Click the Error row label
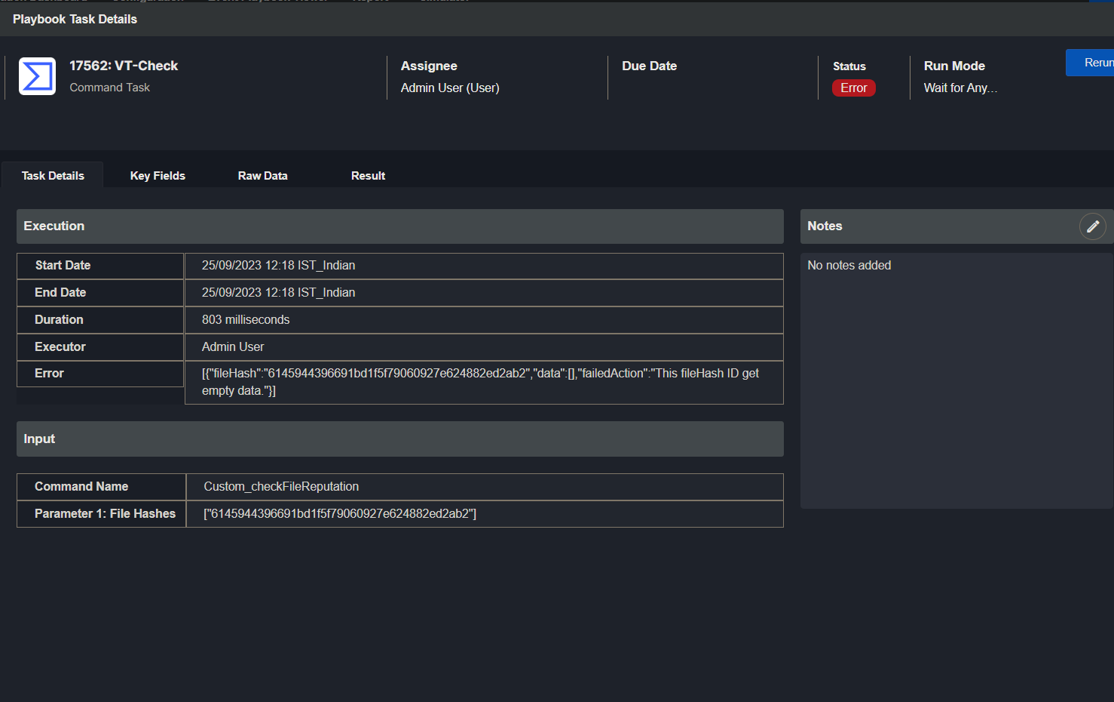1114x702 pixels. 49,373
